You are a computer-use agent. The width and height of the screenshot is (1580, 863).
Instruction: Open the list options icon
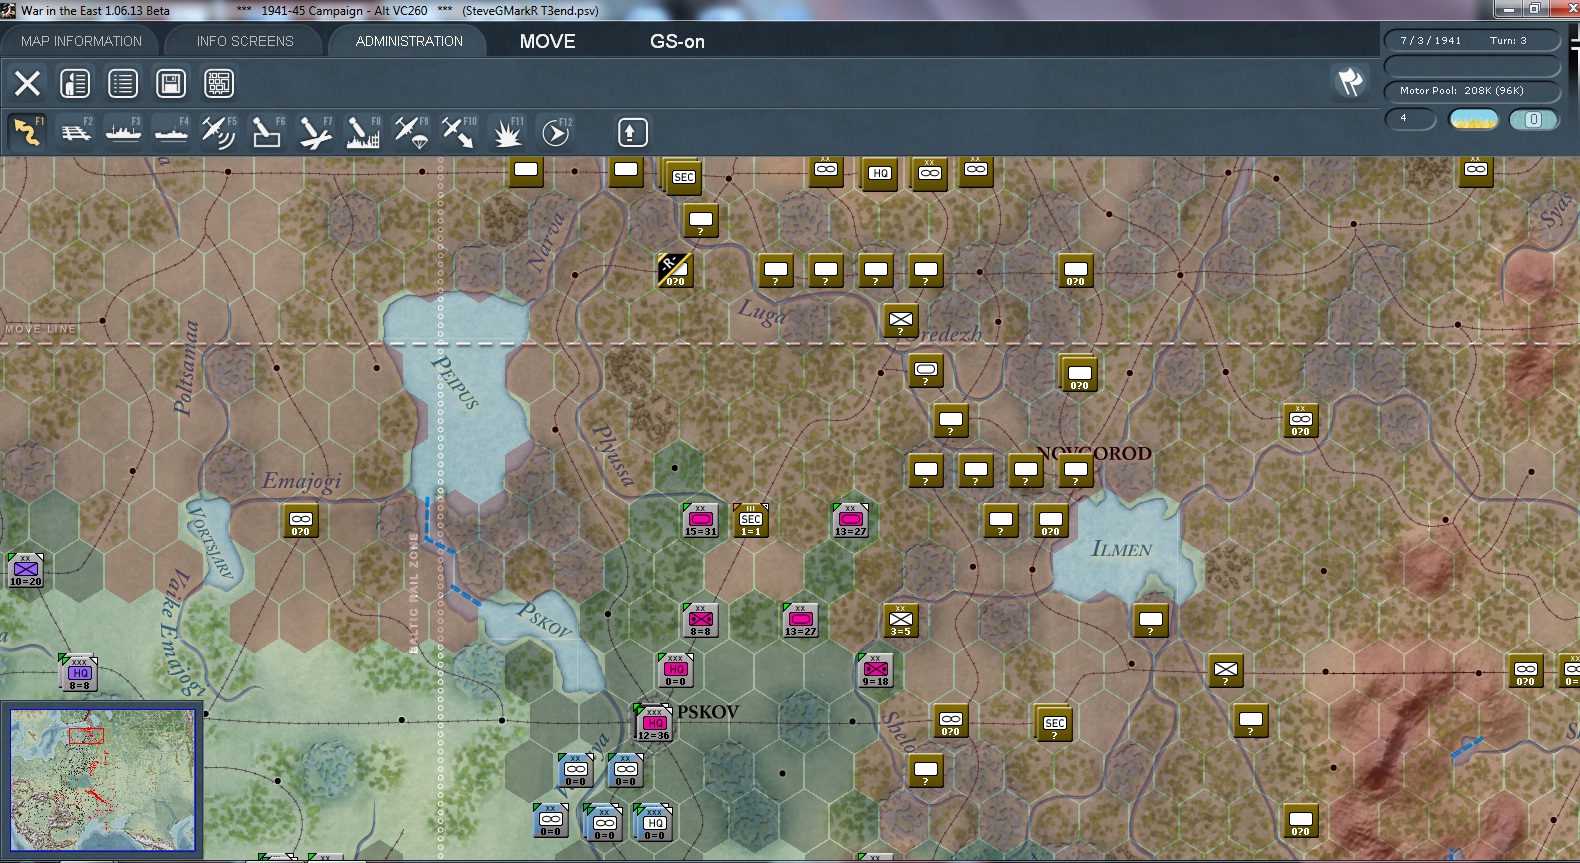click(123, 83)
